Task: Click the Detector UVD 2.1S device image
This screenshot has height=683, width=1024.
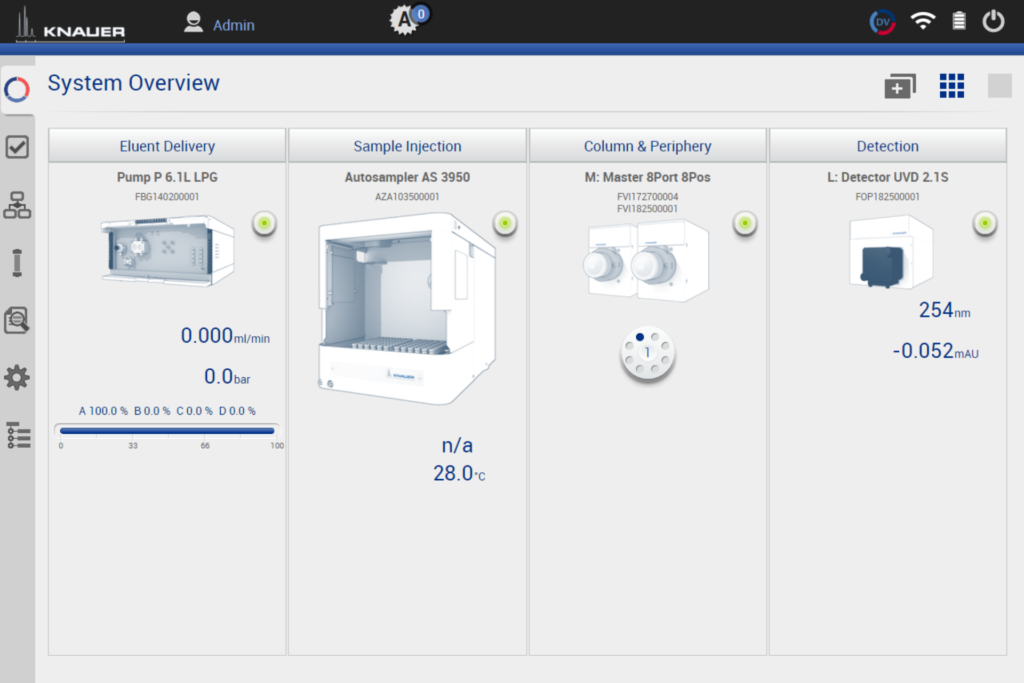Action: pos(889,253)
